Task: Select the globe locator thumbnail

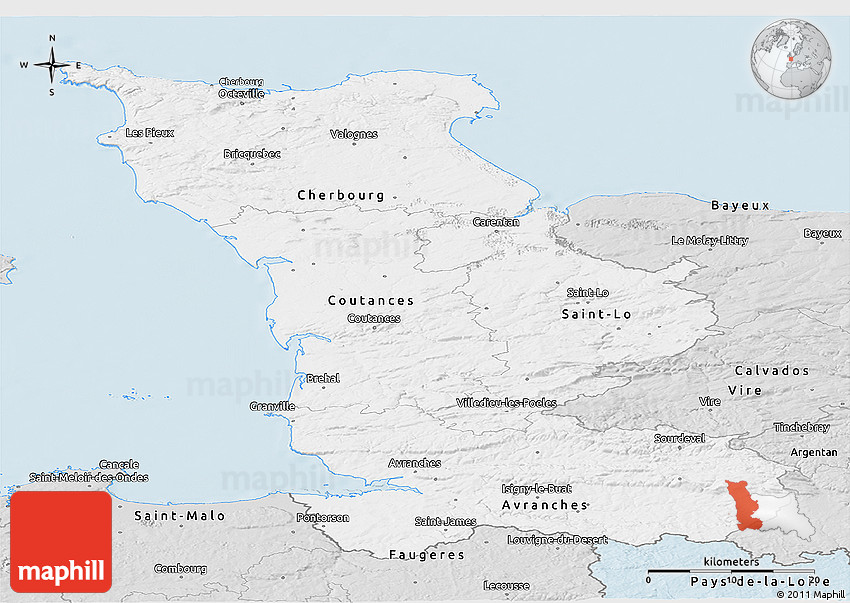Action: pos(791,59)
